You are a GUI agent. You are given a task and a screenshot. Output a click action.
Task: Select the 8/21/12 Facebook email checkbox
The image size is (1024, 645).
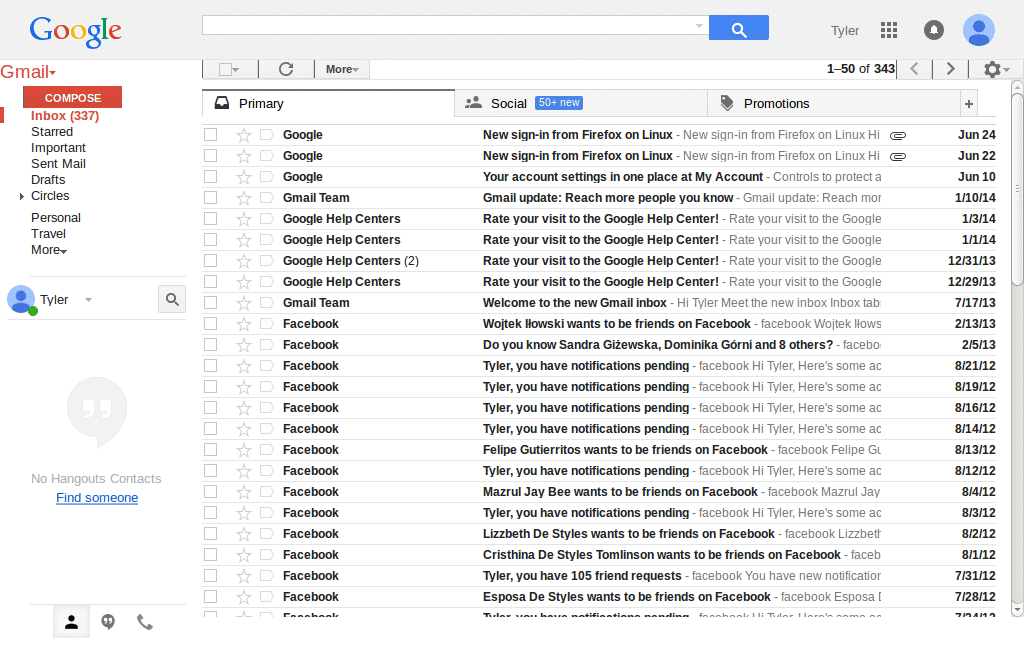[x=210, y=365]
